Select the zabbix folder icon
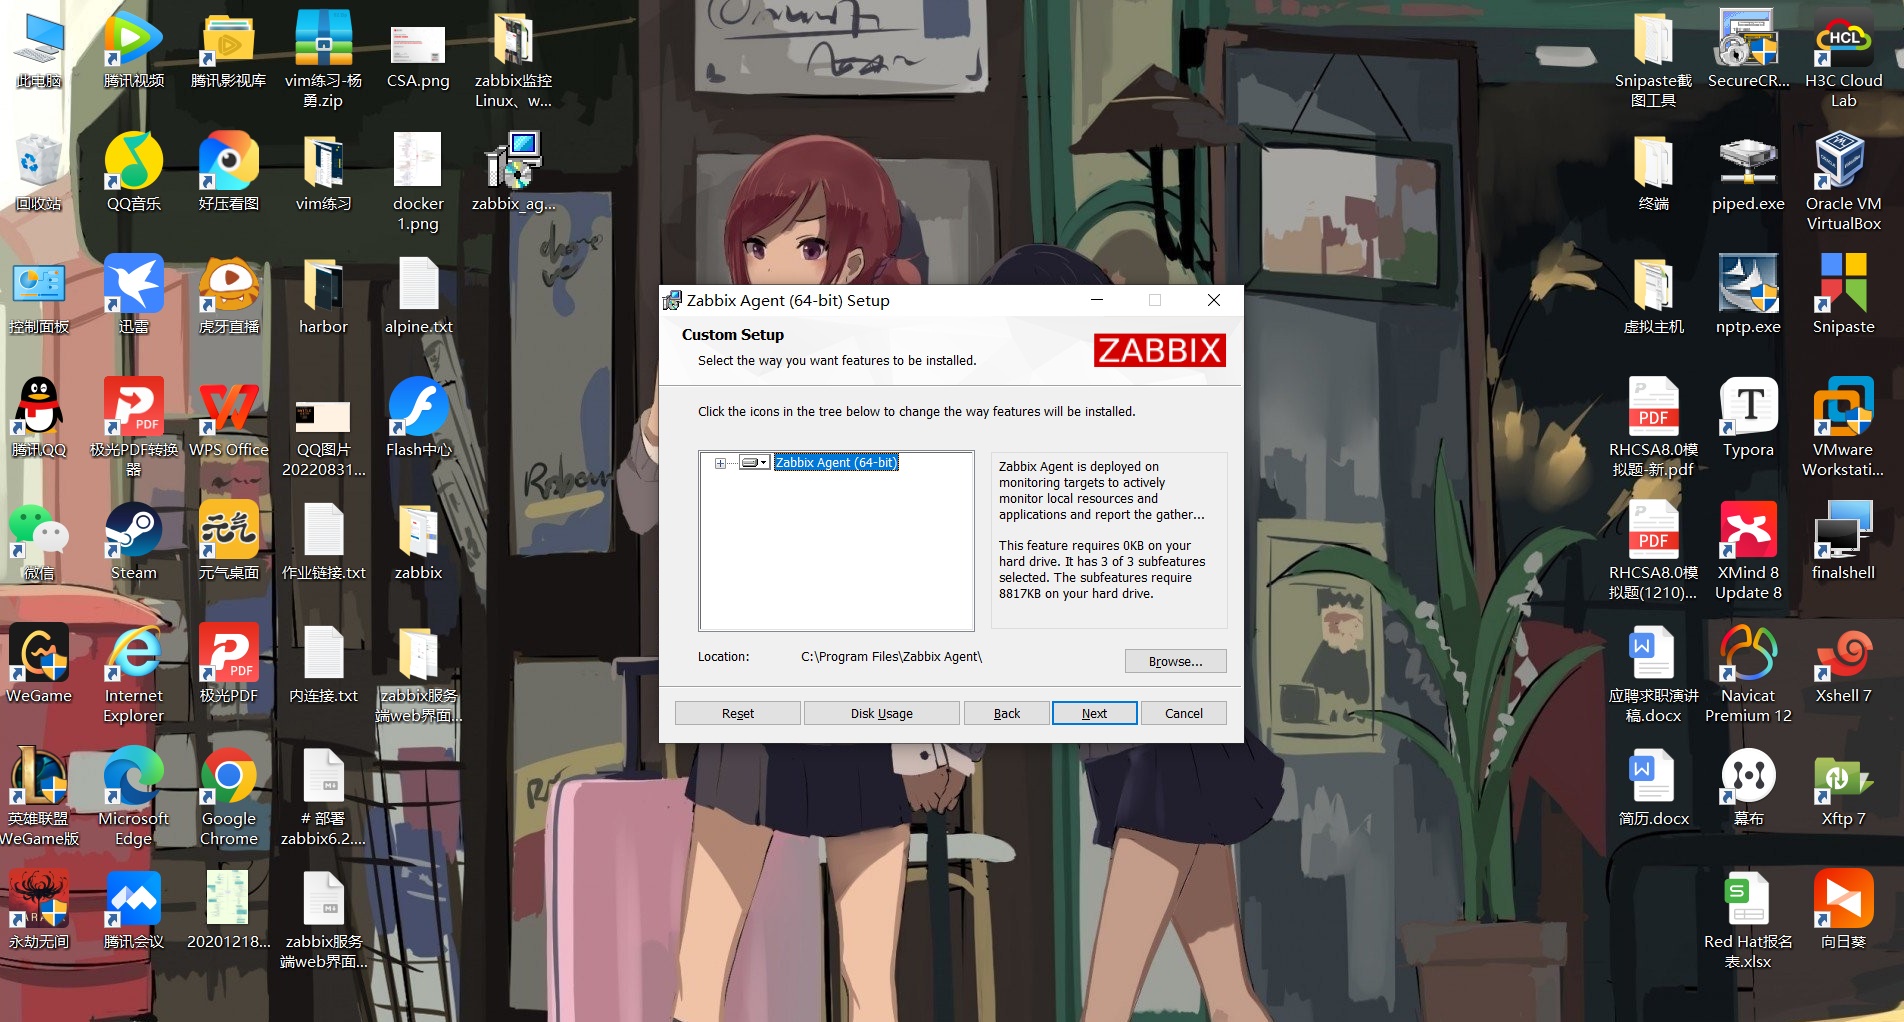This screenshot has height=1022, width=1904. [418, 542]
